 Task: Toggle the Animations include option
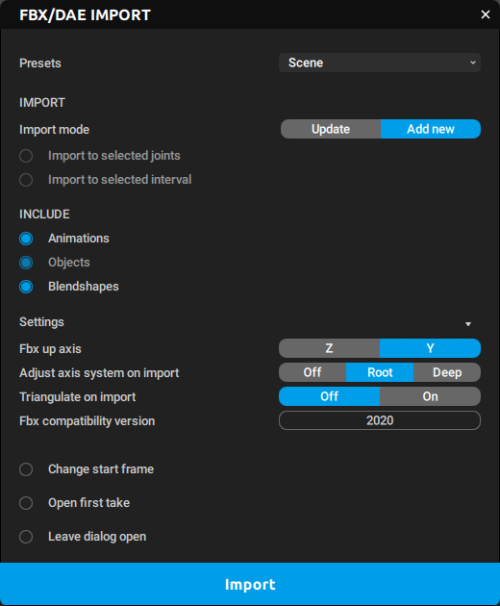[26, 239]
